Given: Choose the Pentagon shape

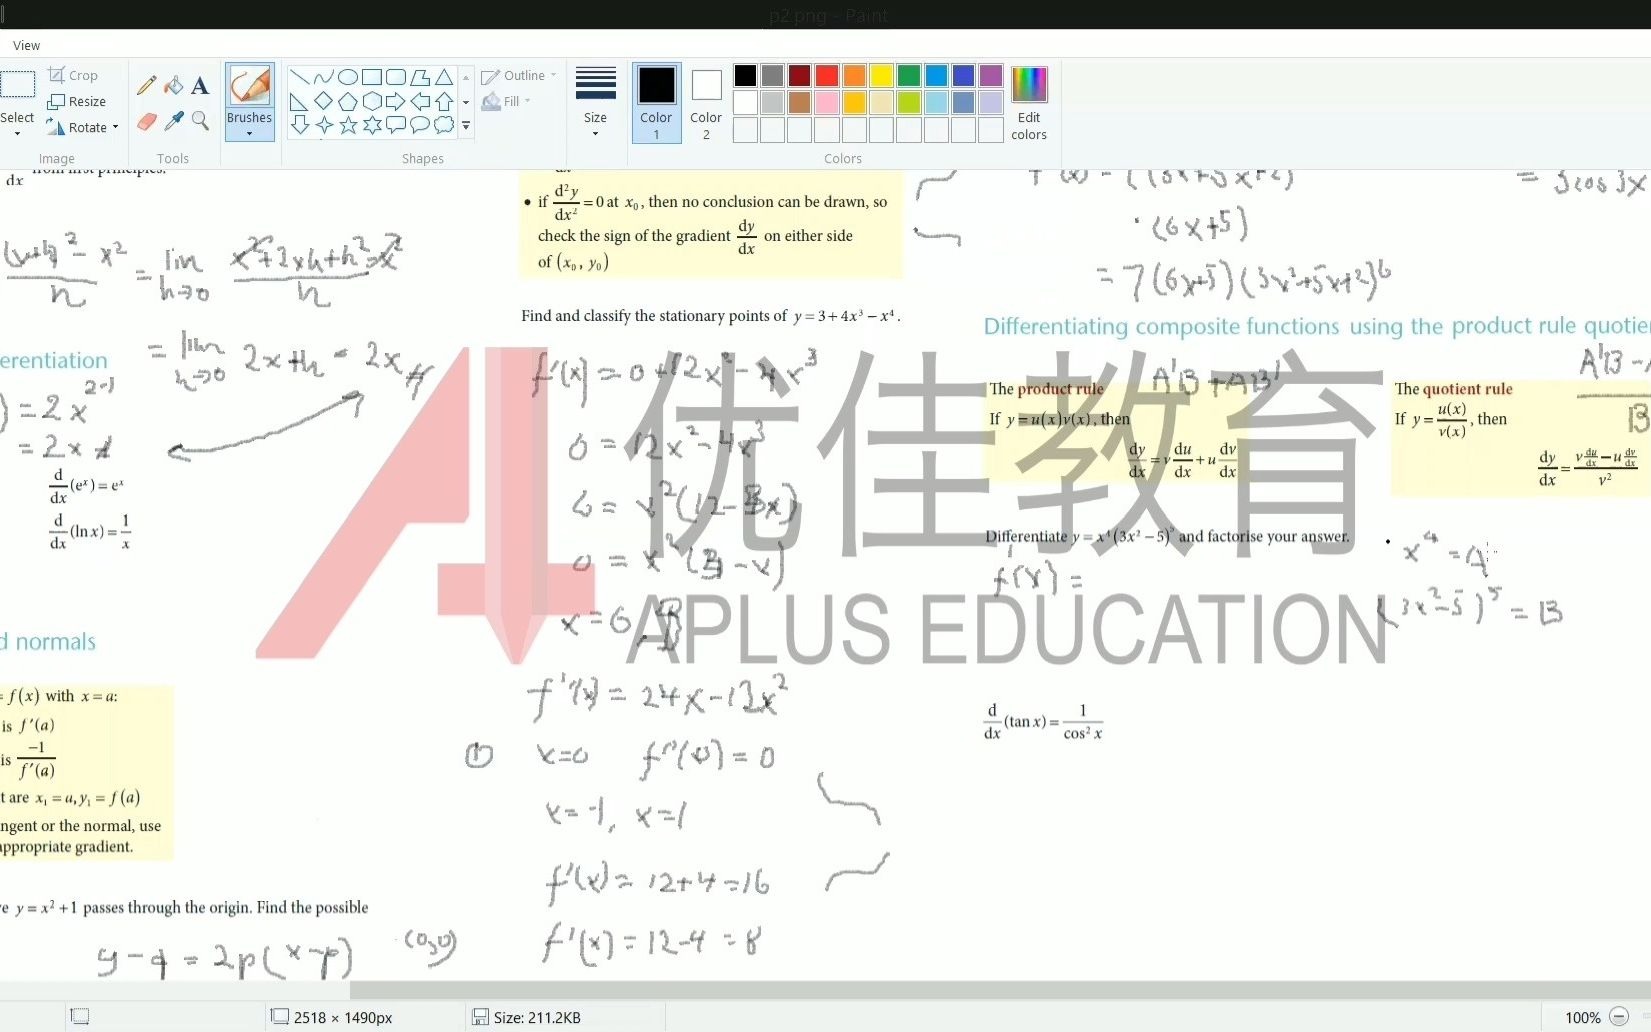Looking at the screenshot, I should click(348, 101).
